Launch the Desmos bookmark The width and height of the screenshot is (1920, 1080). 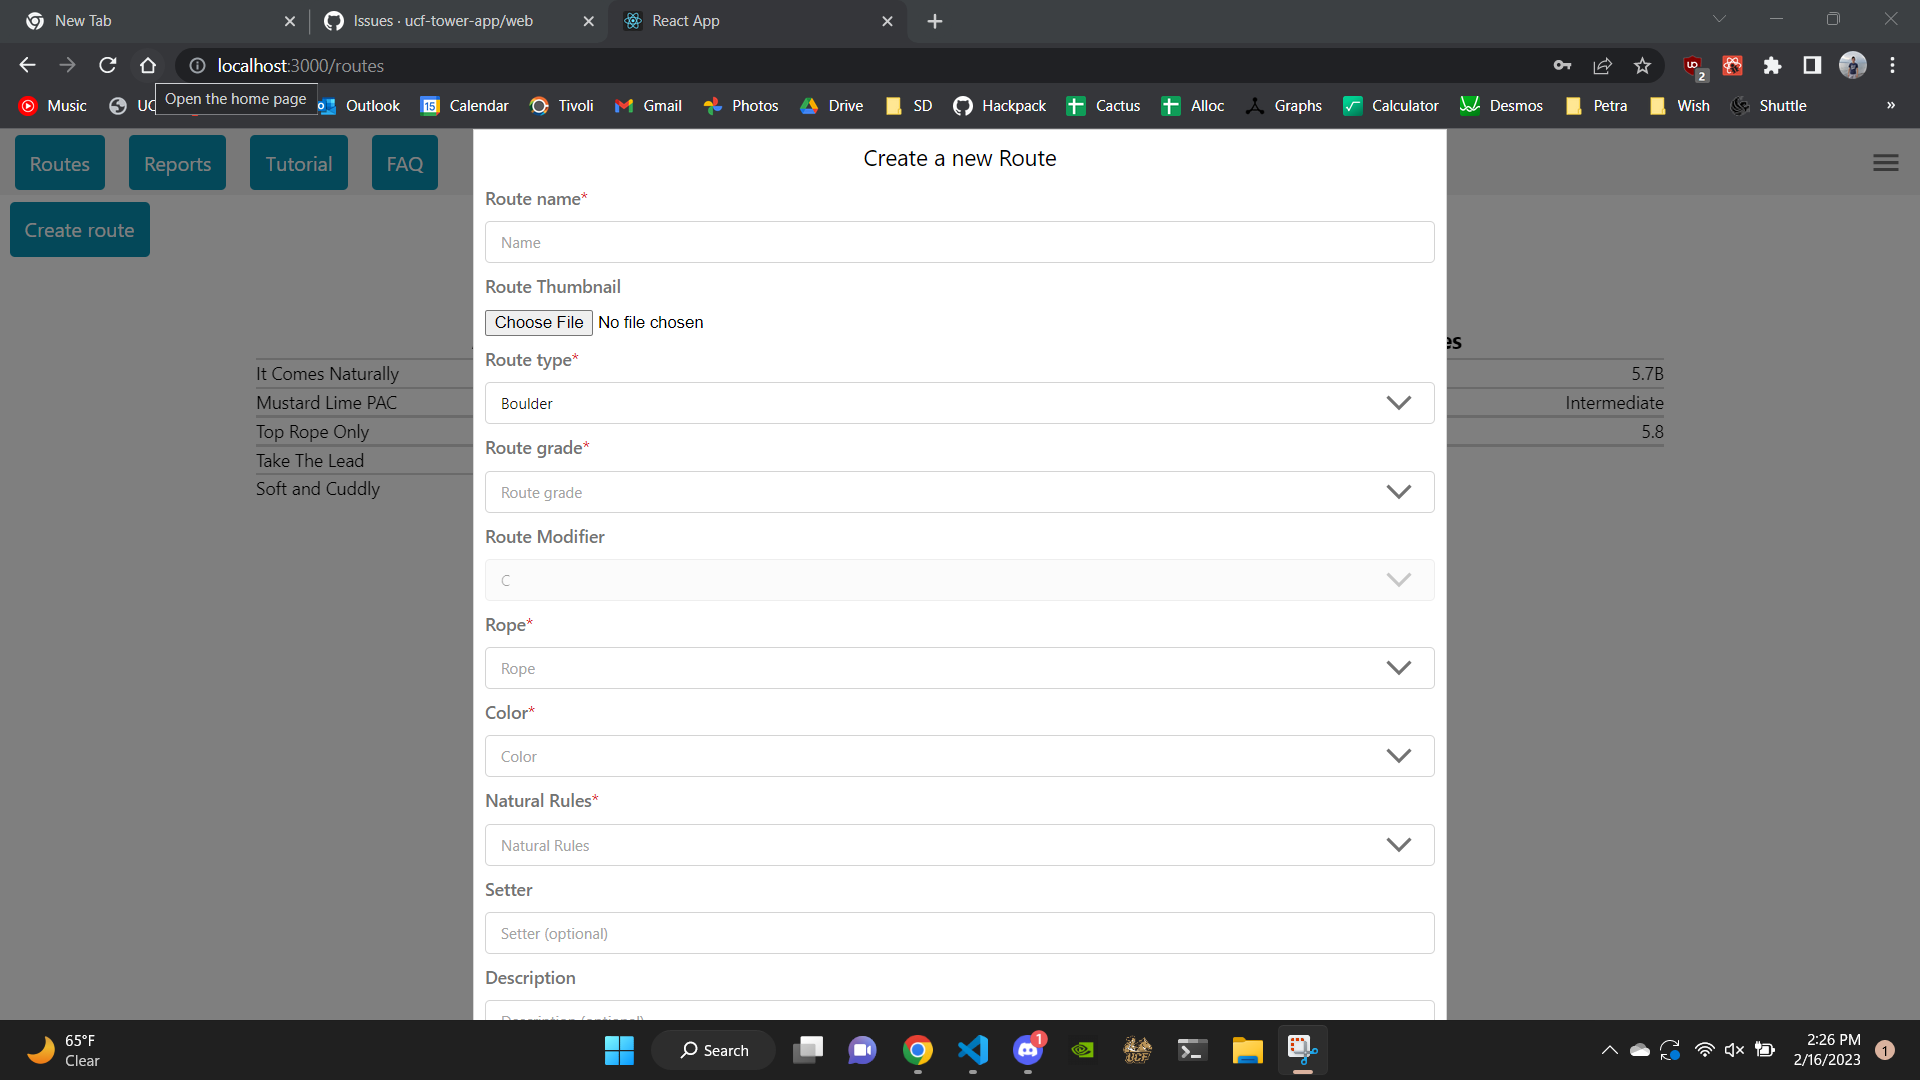1501,105
